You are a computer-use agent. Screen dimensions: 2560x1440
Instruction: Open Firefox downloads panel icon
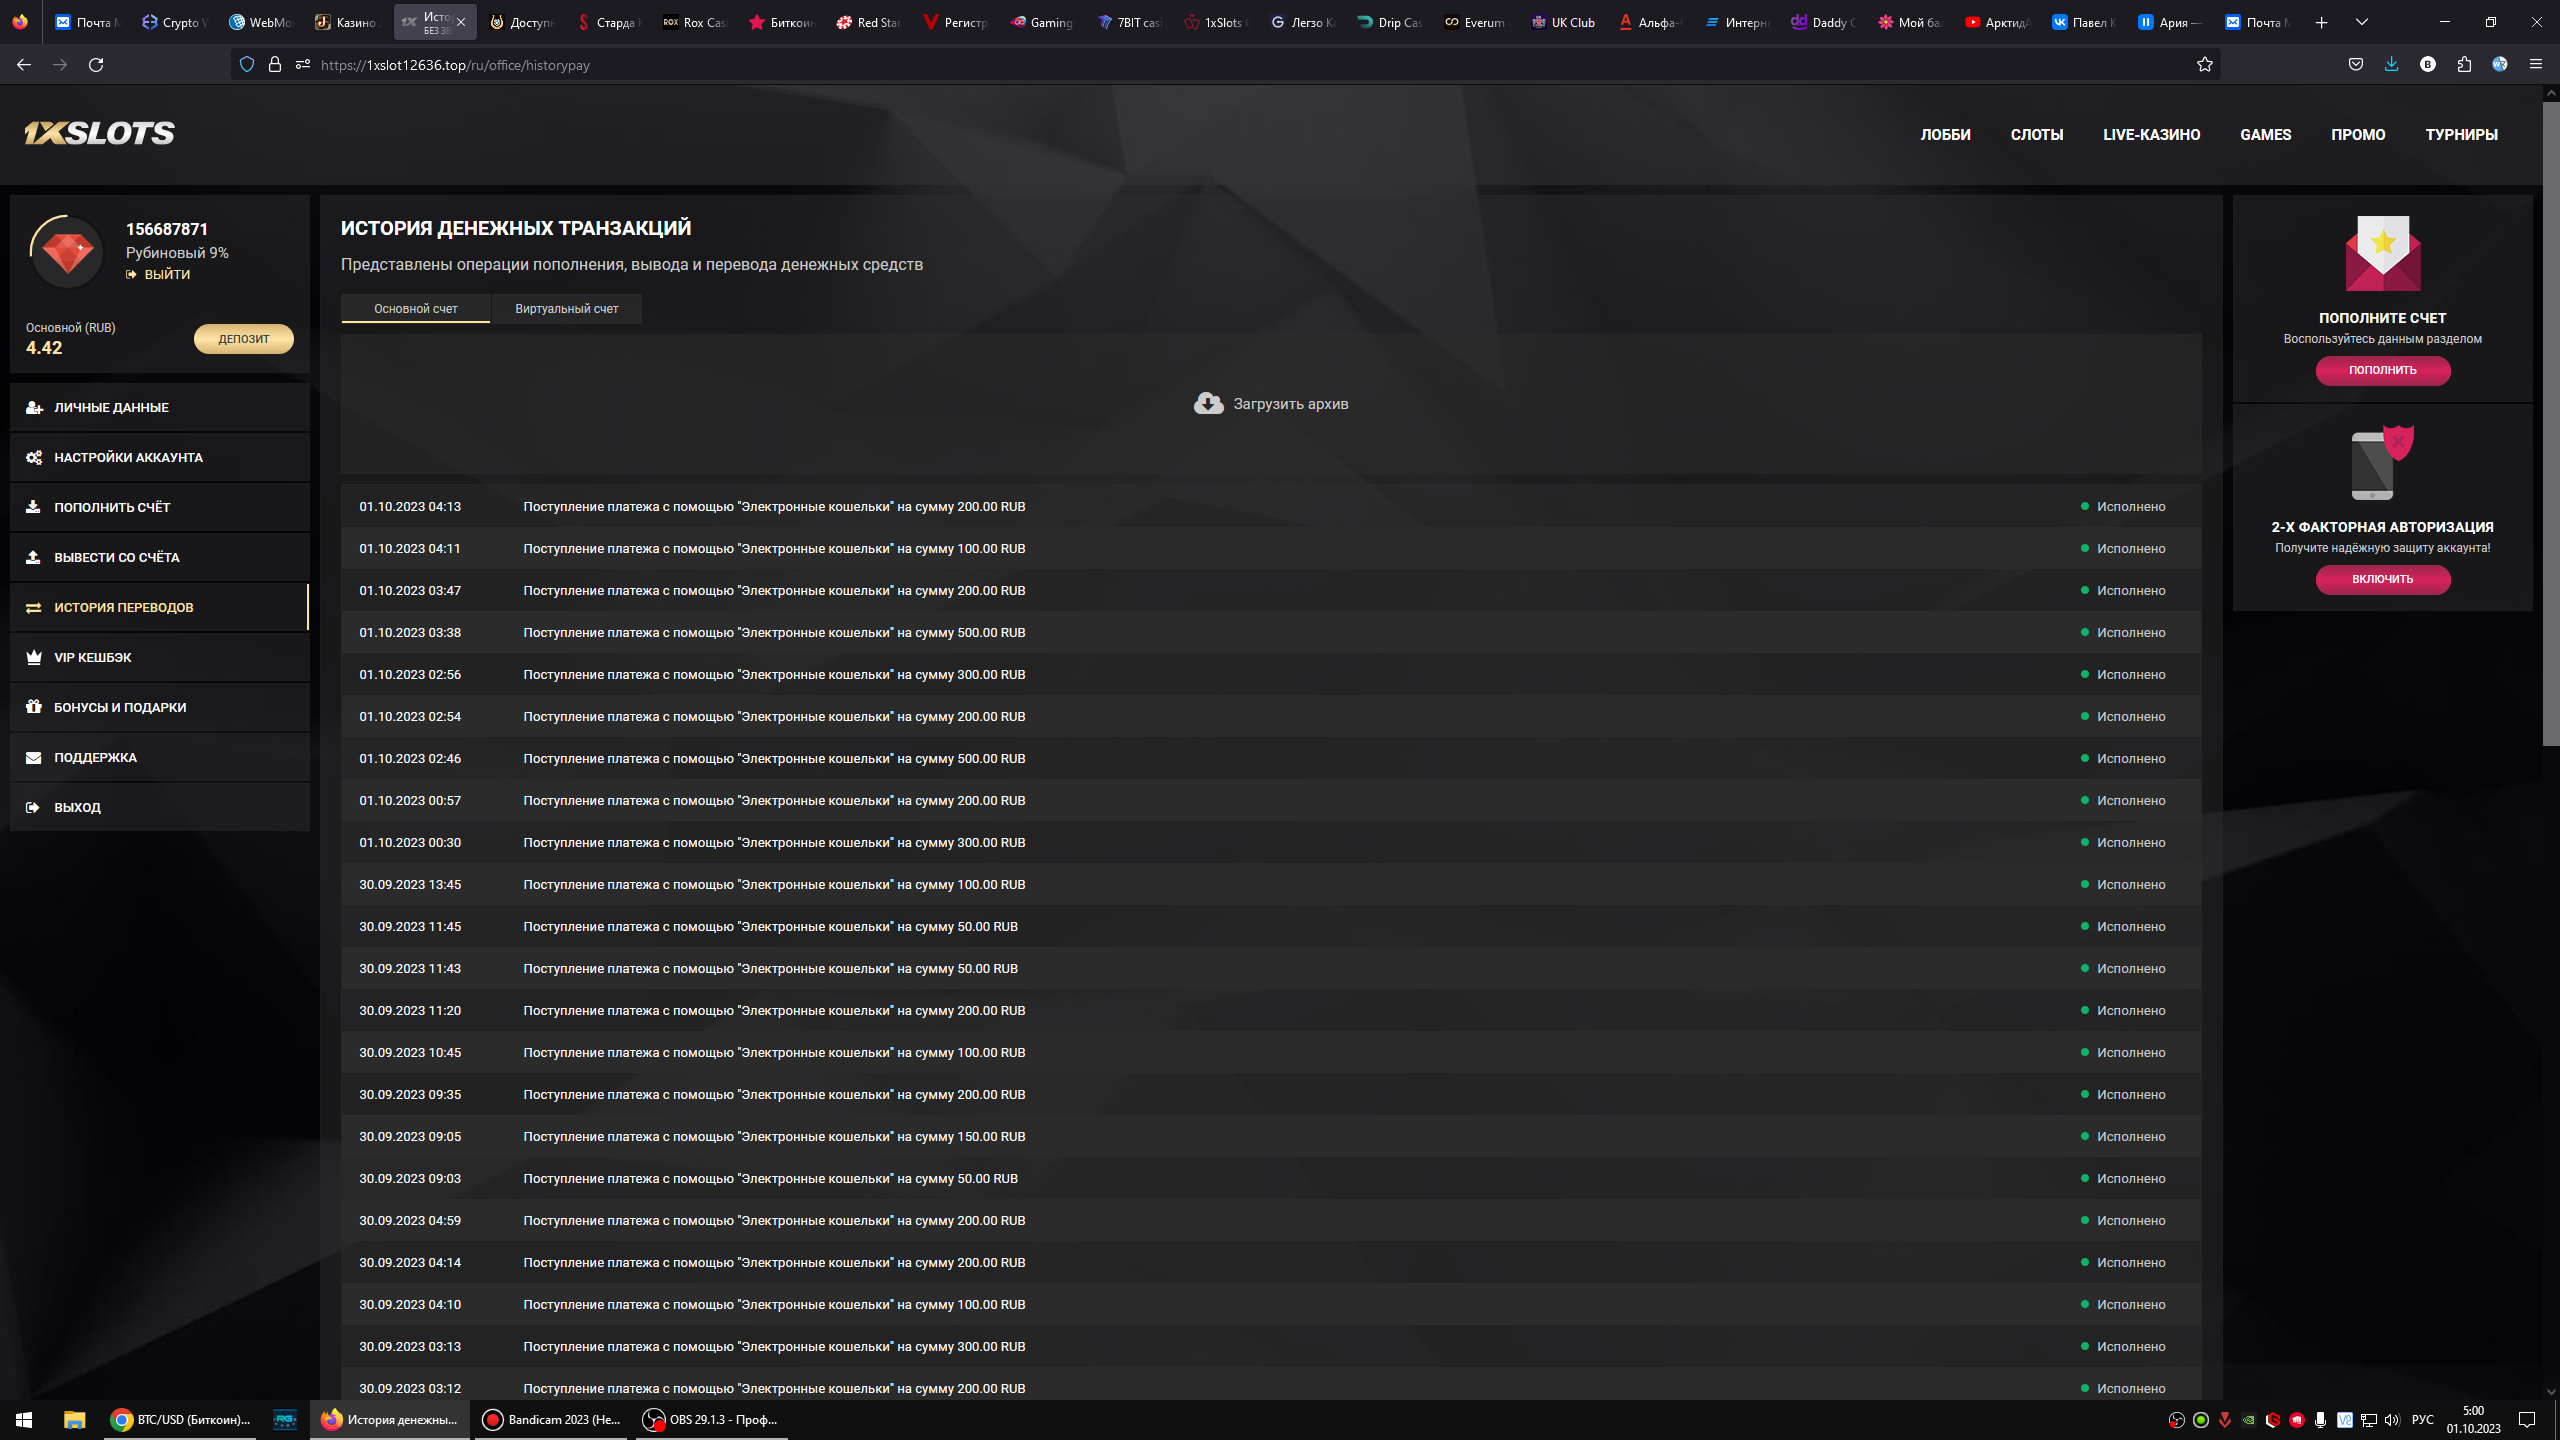[x=2391, y=65]
